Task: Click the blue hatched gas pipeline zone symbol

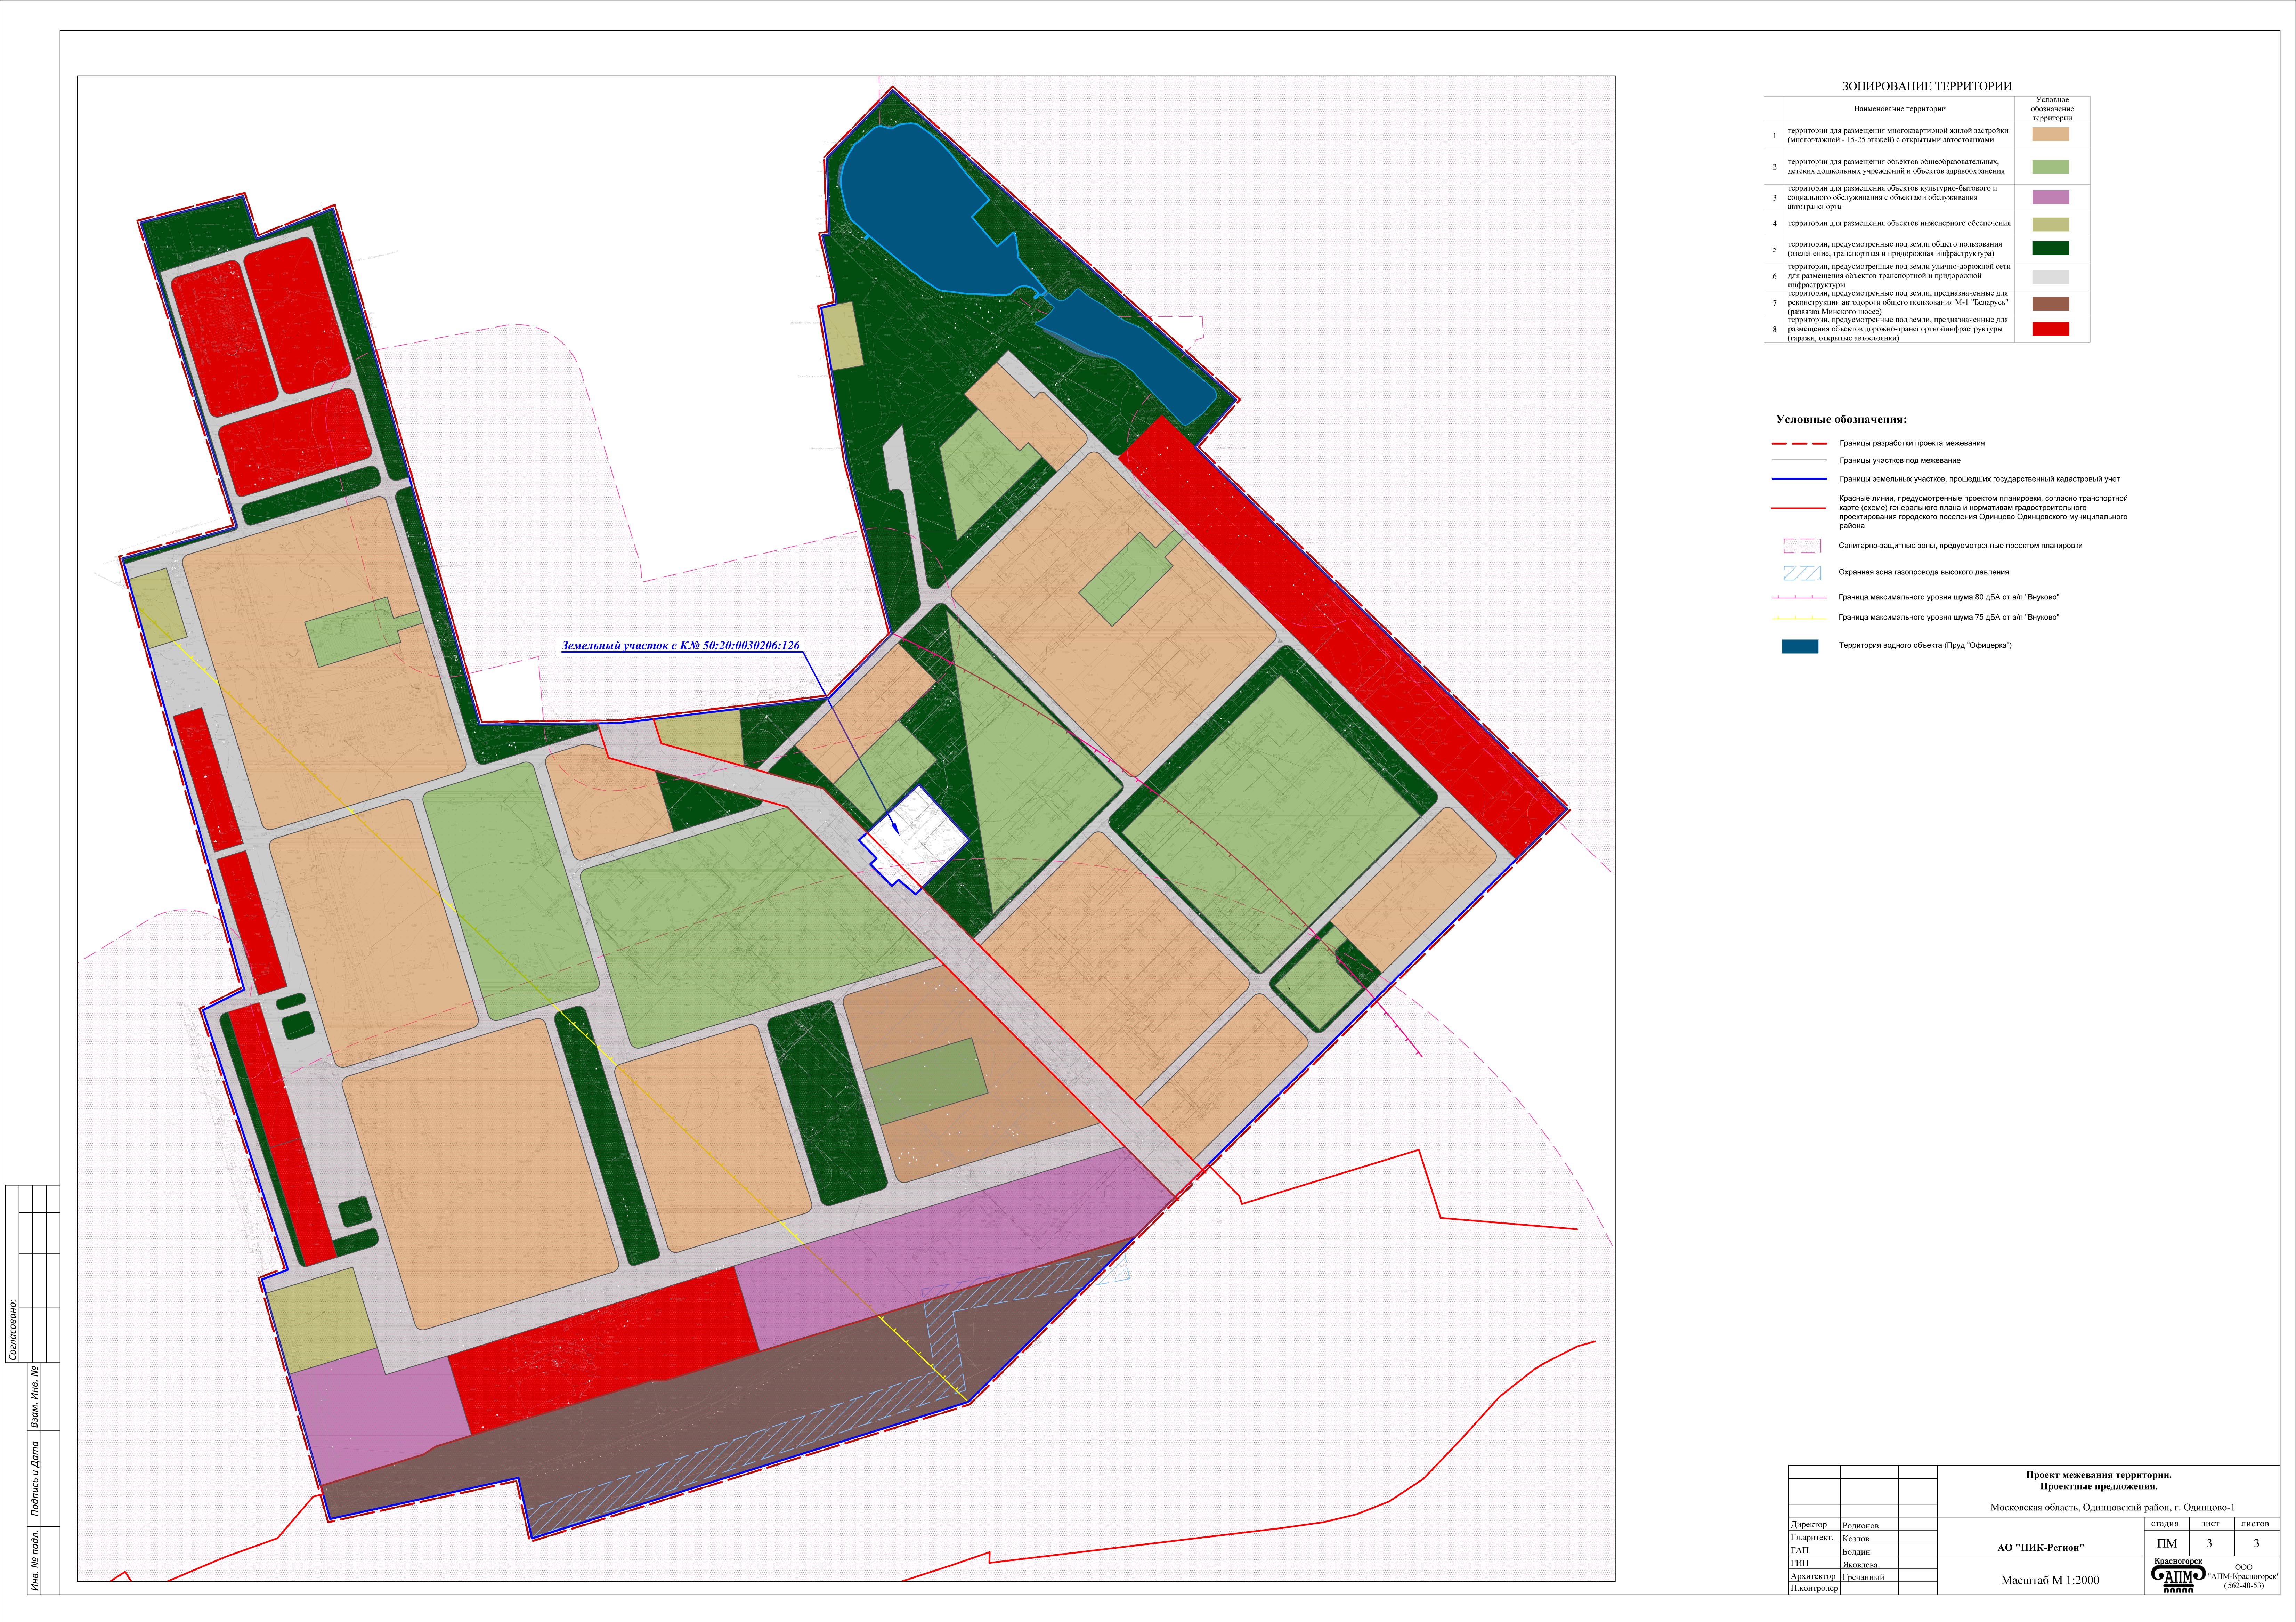Action: point(1802,573)
